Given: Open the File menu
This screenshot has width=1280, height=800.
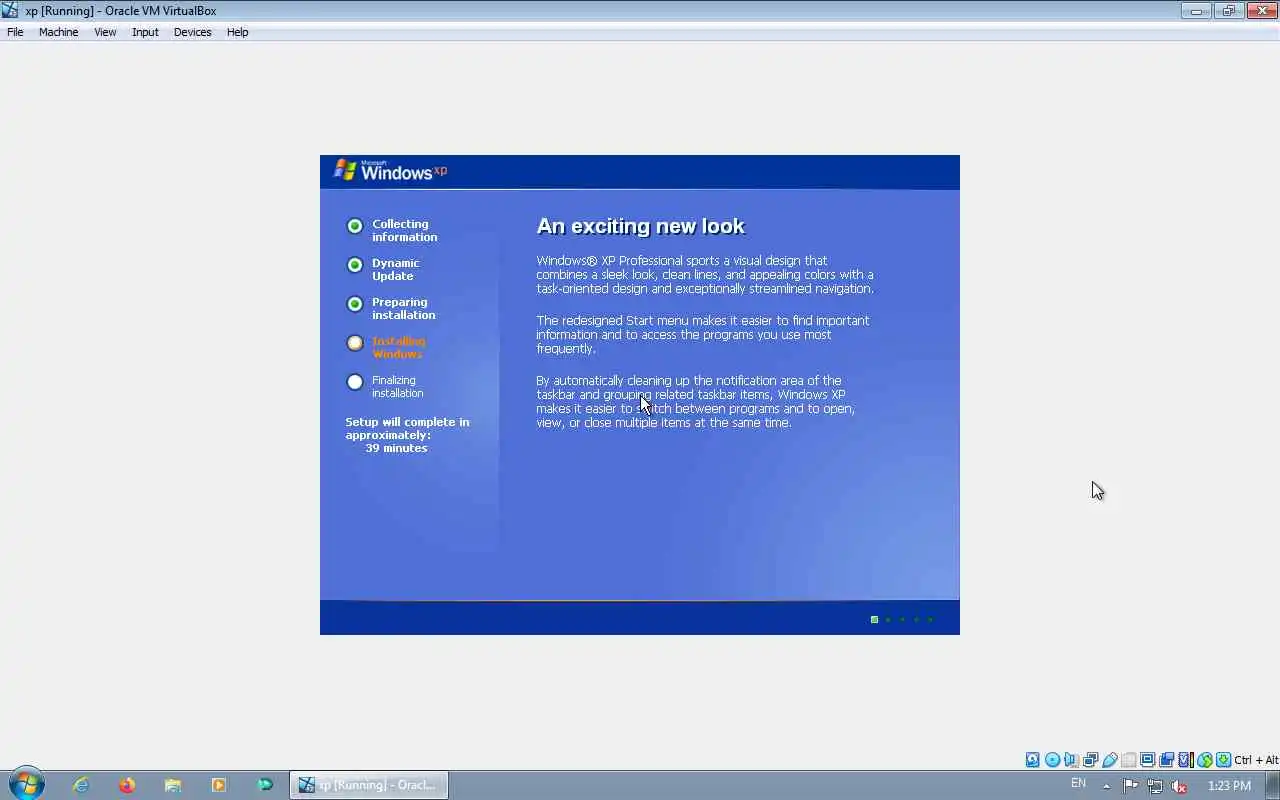Looking at the screenshot, I should pos(15,32).
